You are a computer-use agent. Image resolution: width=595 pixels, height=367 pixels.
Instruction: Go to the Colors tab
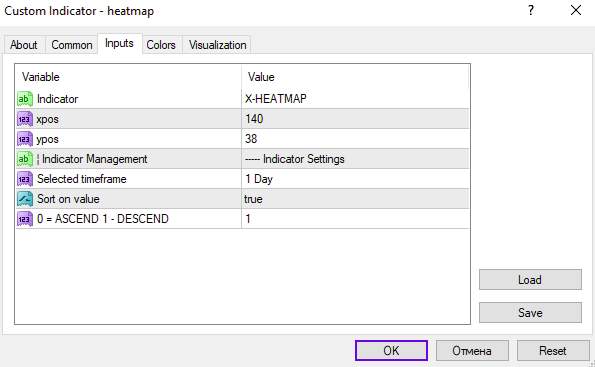pos(161,45)
